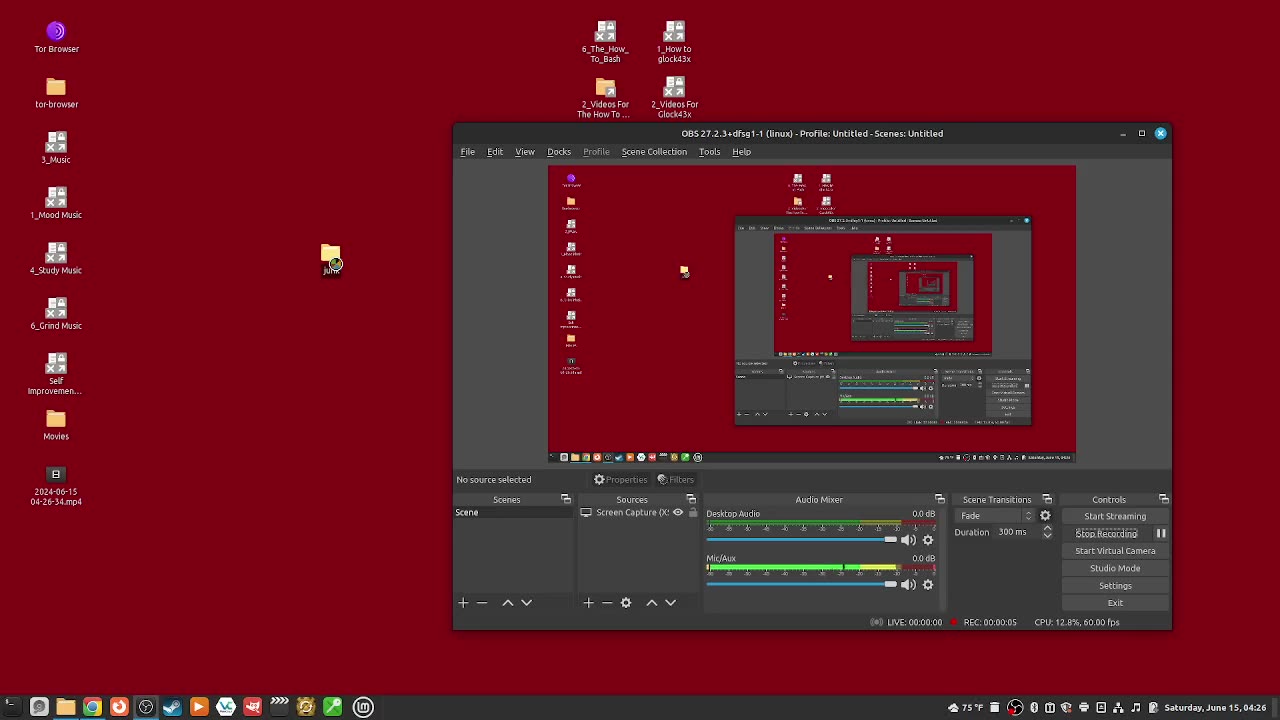Pop out the Scene Transitions dock
Image resolution: width=1280 pixels, height=720 pixels.
(x=1047, y=500)
